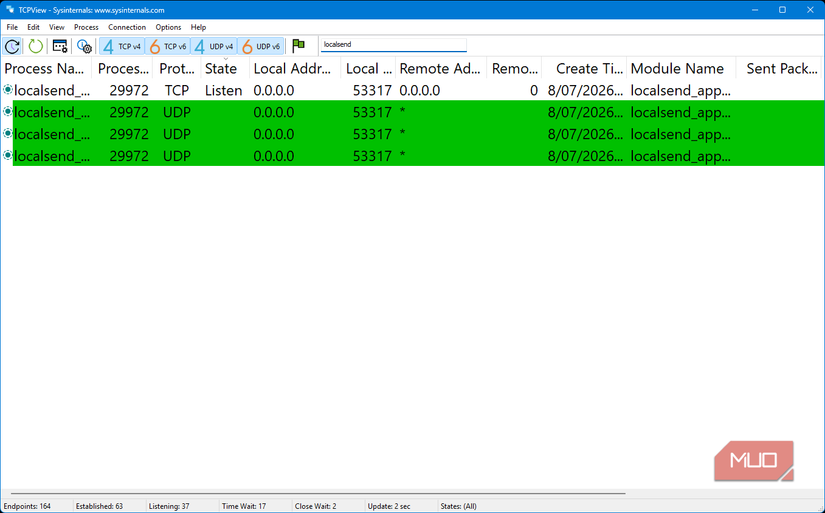The image size is (825, 513).
Task: Sort by Module Name column header
Action: (681, 68)
